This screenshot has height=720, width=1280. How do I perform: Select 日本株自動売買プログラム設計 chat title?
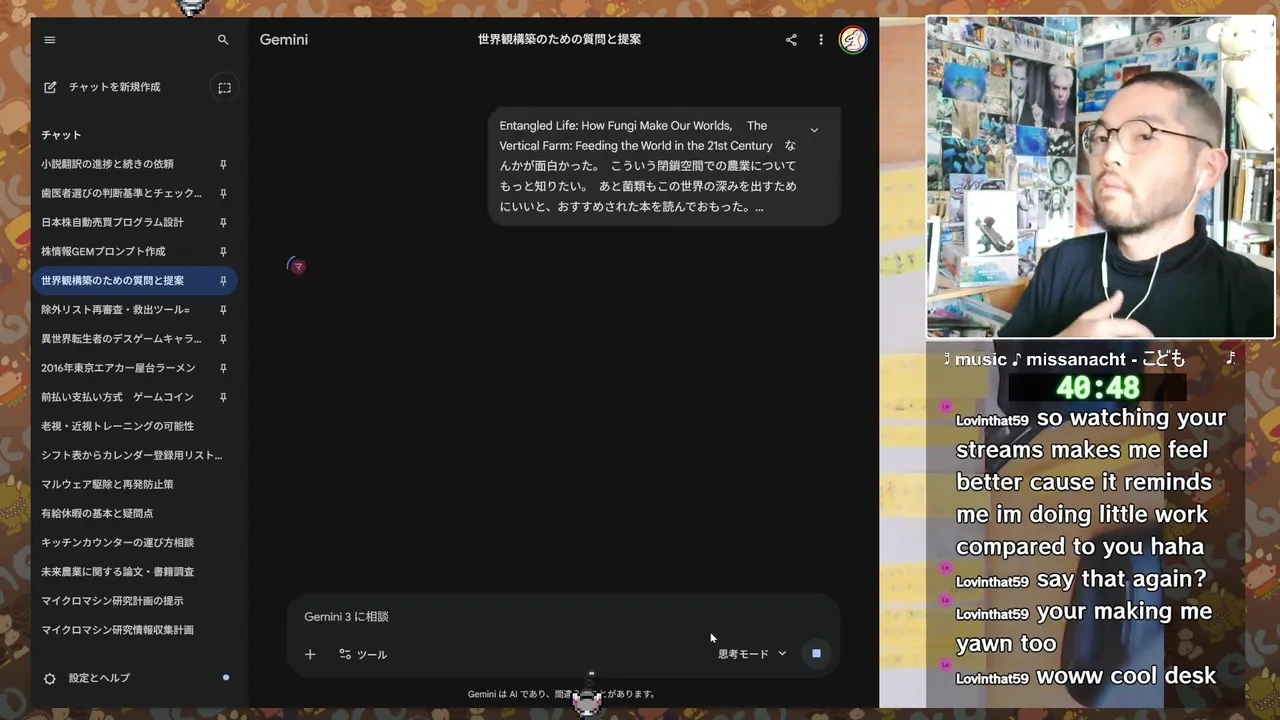click(112, 222)
